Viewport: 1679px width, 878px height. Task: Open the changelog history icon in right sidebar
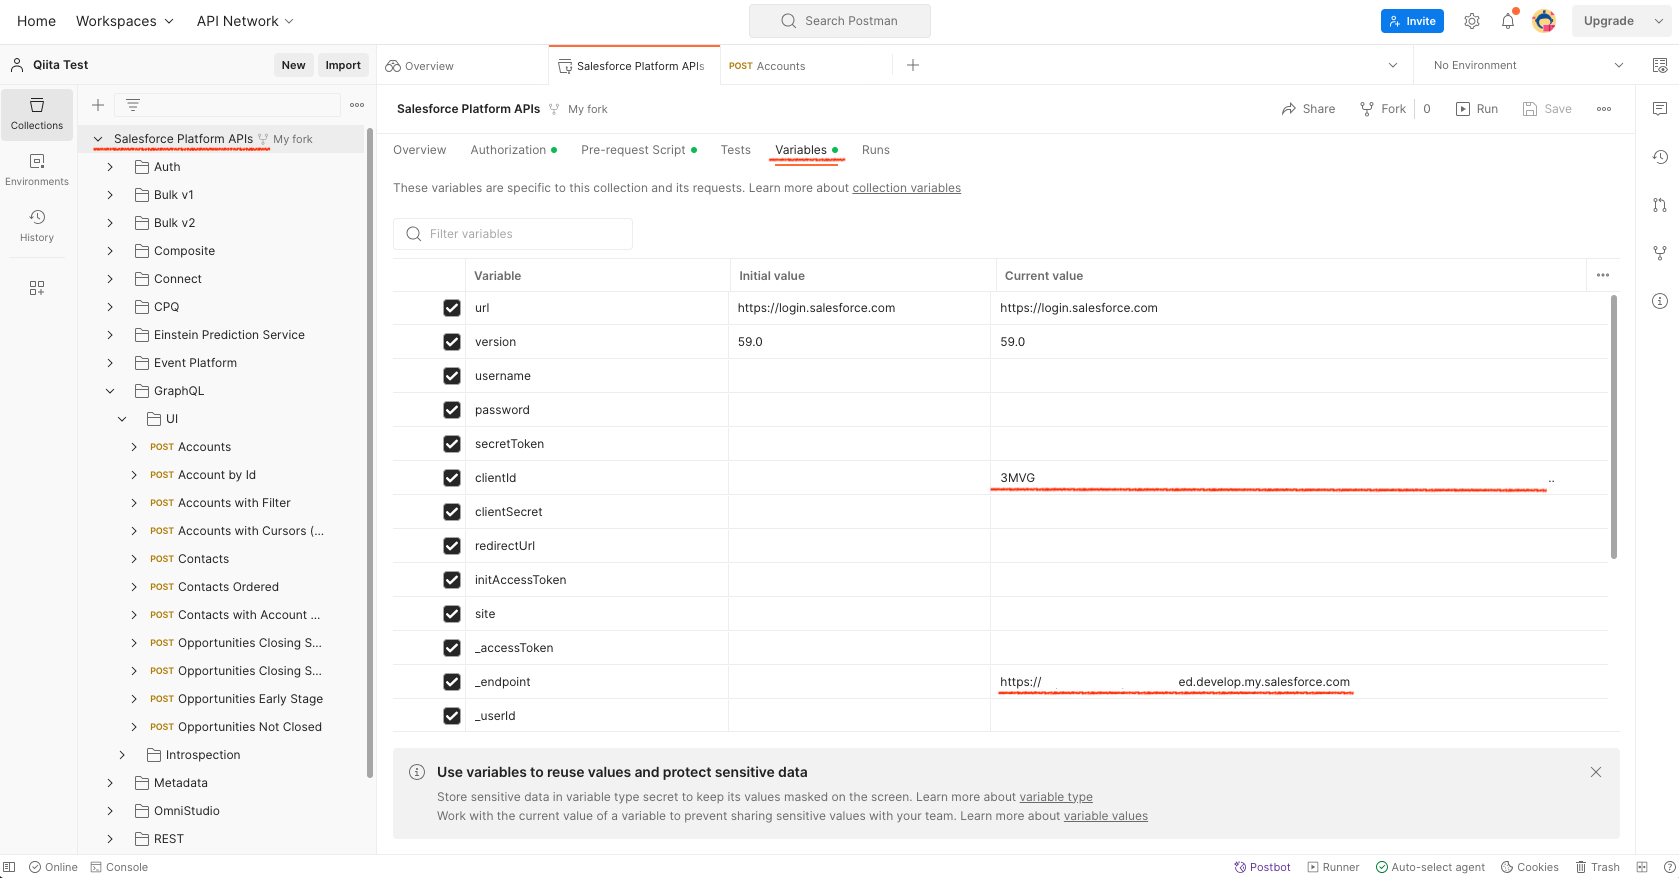[1660, 157]
